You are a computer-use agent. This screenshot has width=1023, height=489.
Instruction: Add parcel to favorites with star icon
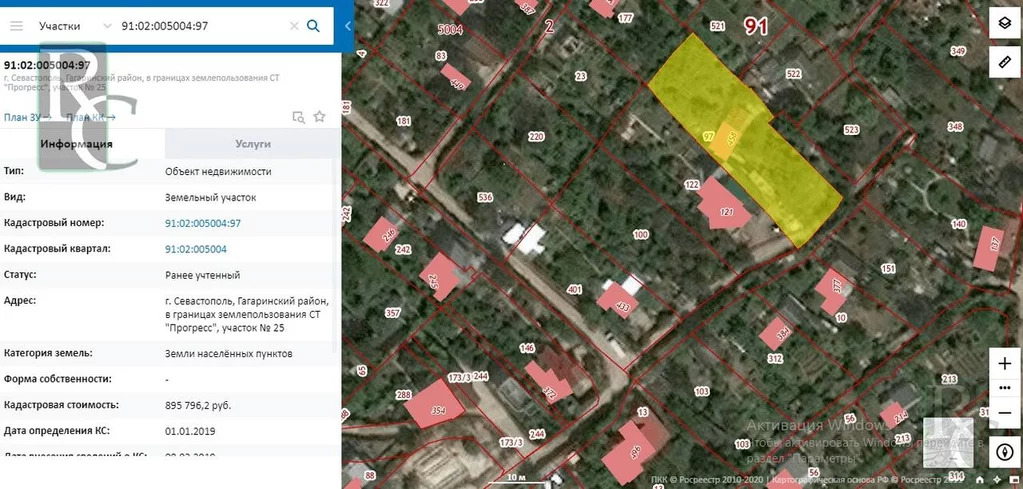319,117
